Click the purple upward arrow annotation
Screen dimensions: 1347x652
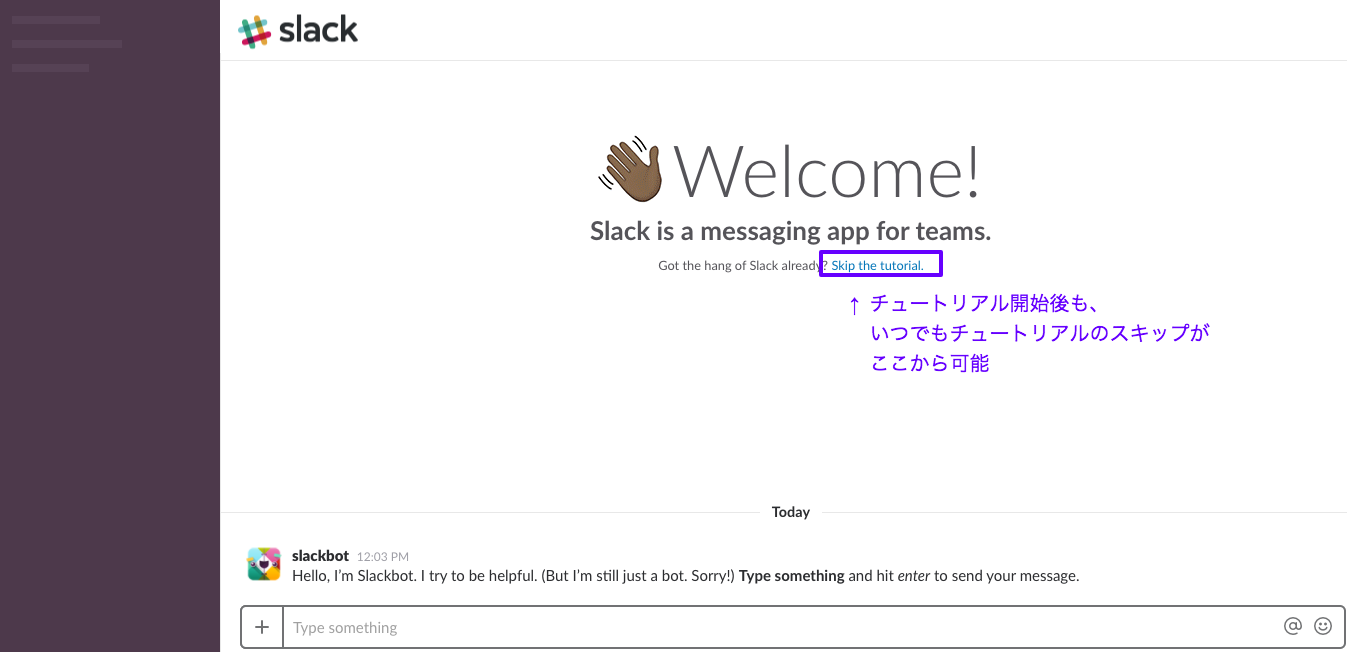854,305
